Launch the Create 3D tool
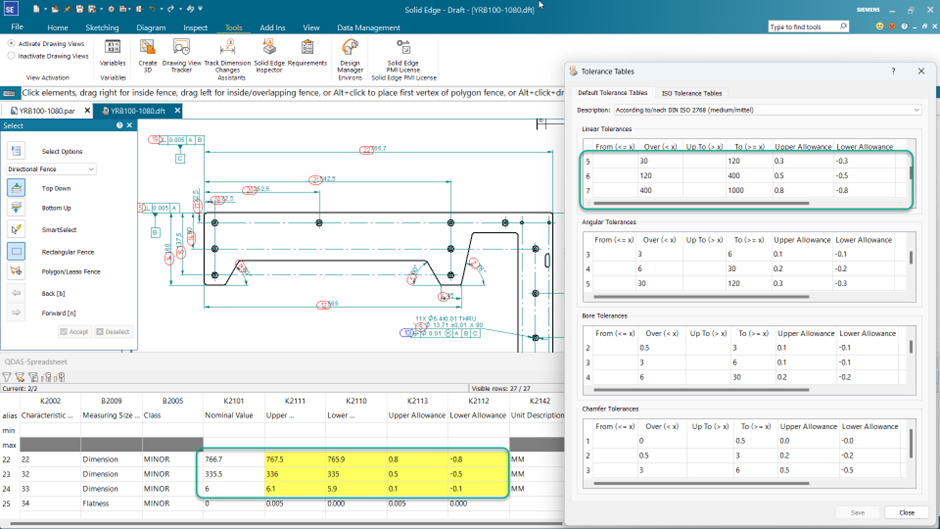940x529 pixels. coord(147,56)
